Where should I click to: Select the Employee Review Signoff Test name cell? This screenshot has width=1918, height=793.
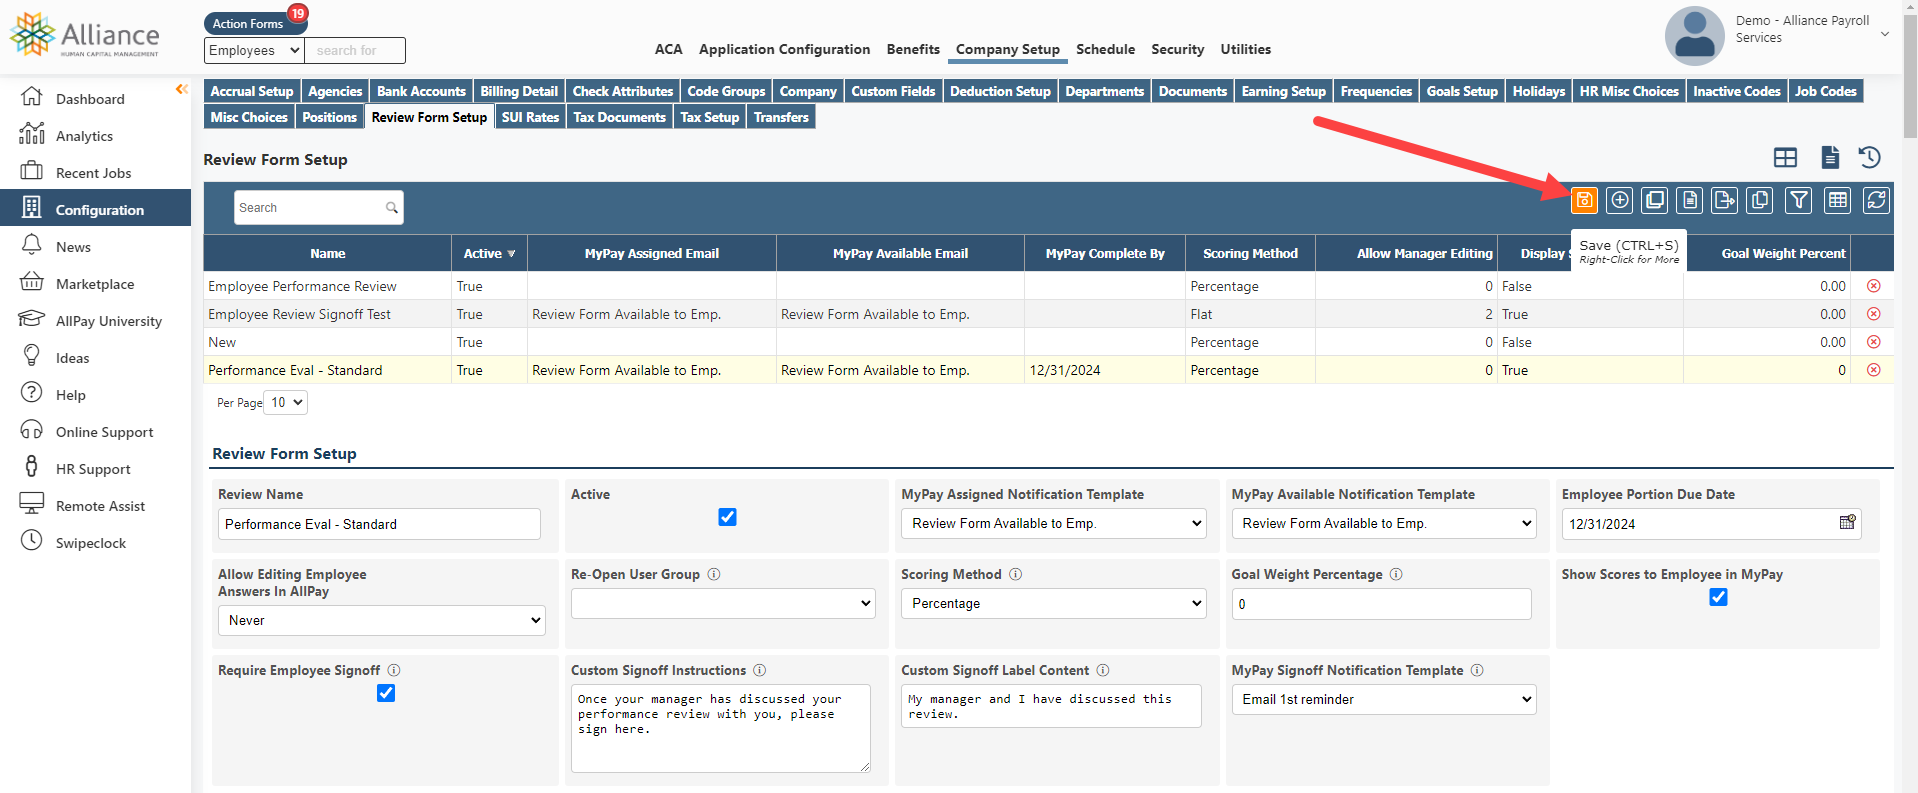pyautogui.click(x=328, y=314)
